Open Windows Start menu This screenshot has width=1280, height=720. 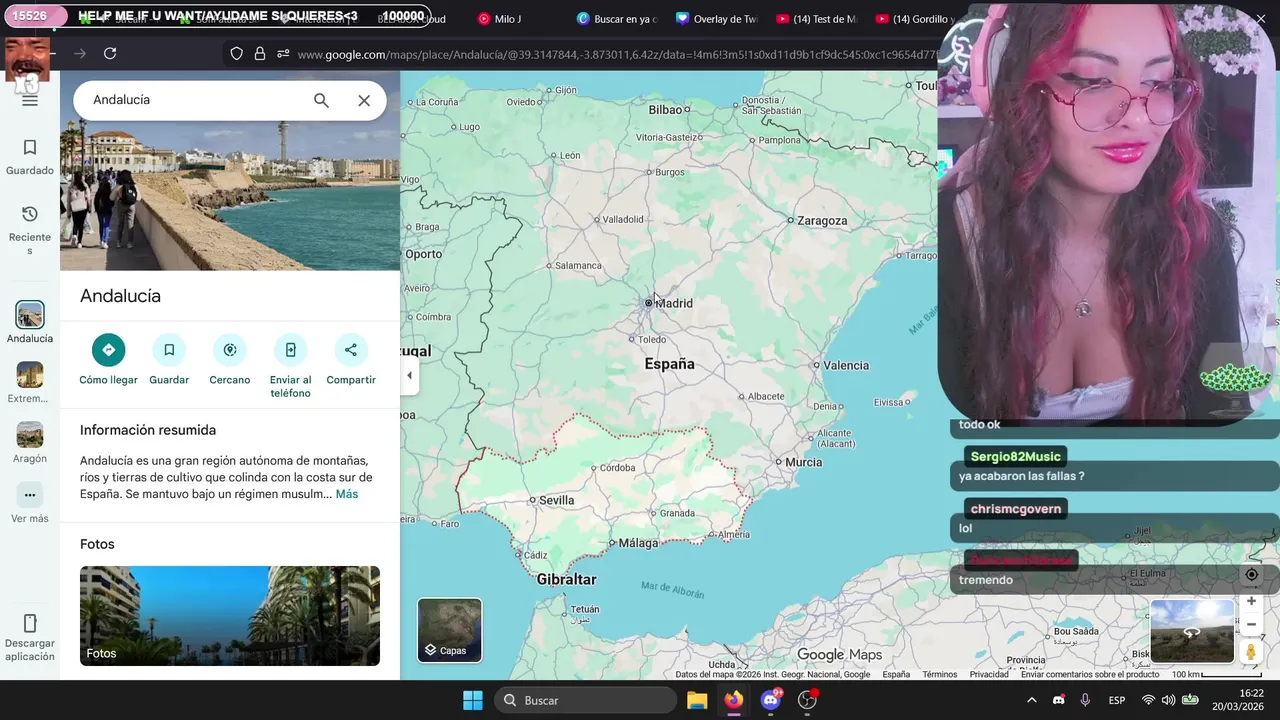(473, 700)
